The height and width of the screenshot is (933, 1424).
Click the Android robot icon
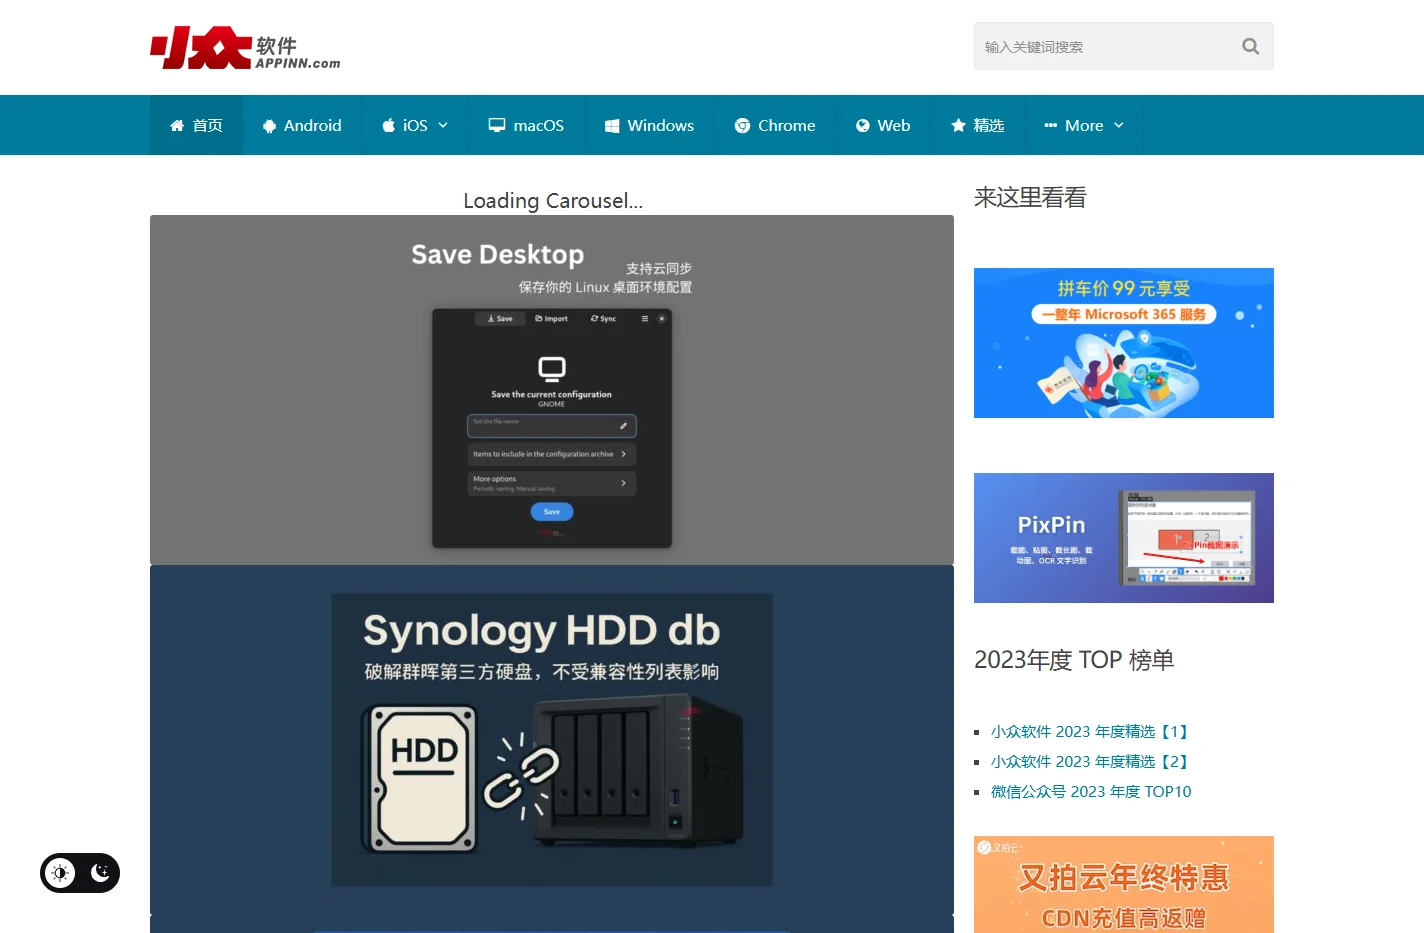[x=269, y=126]
